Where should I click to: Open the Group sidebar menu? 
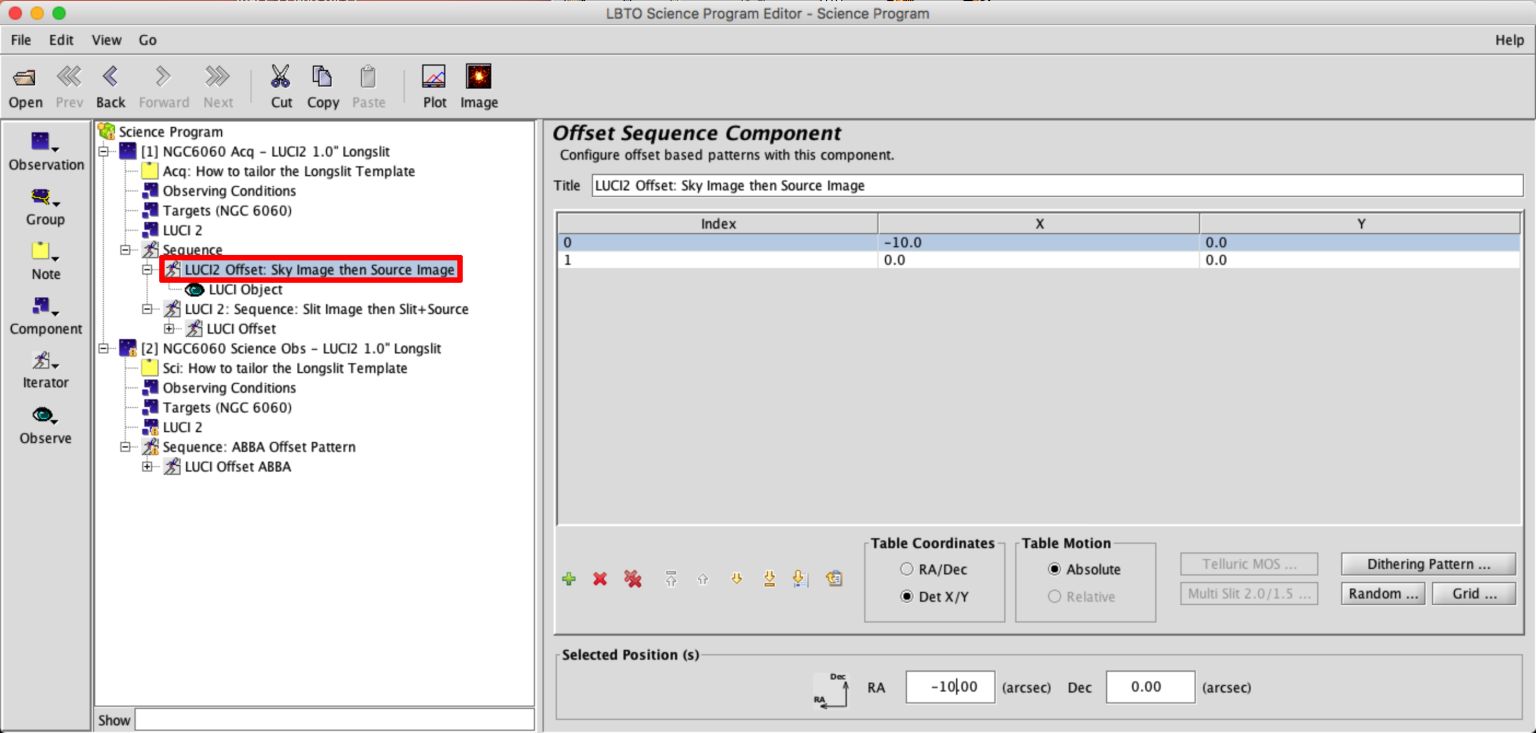pyautogui.click(x=46, y=207)
